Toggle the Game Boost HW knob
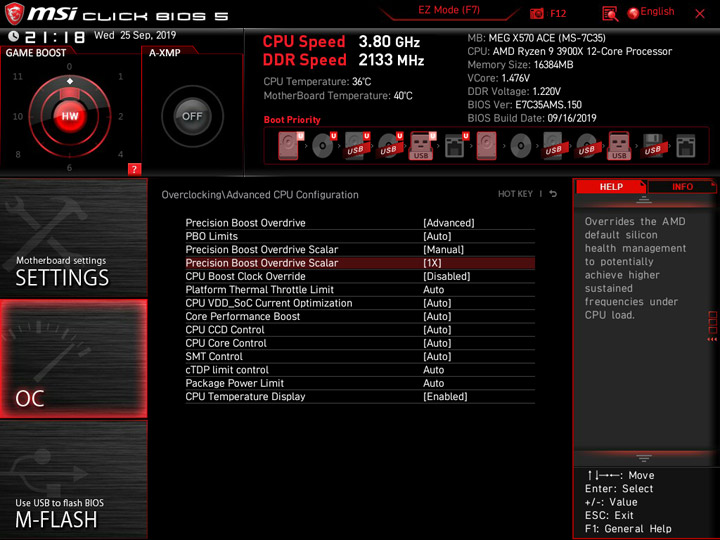Screen dimensions: 720x540 click(x=70, y=116)
